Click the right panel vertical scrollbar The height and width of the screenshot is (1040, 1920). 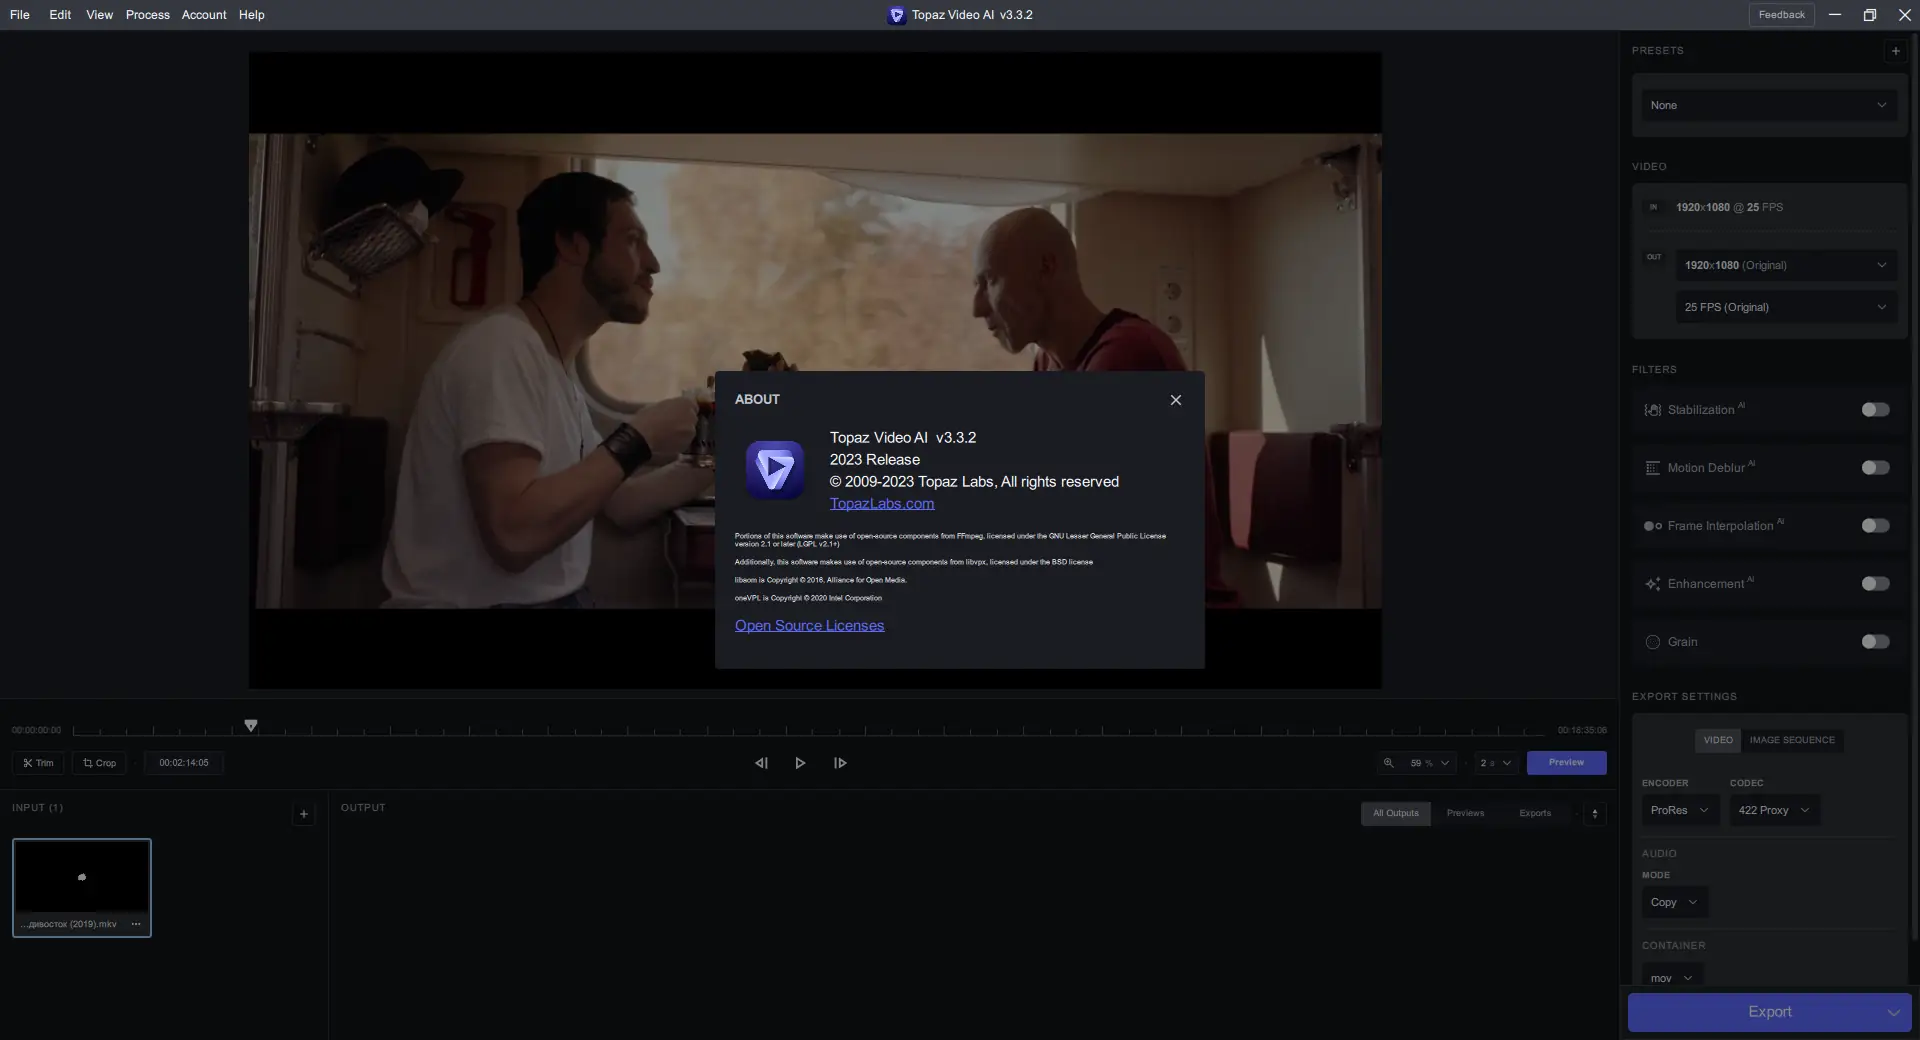1914,488
